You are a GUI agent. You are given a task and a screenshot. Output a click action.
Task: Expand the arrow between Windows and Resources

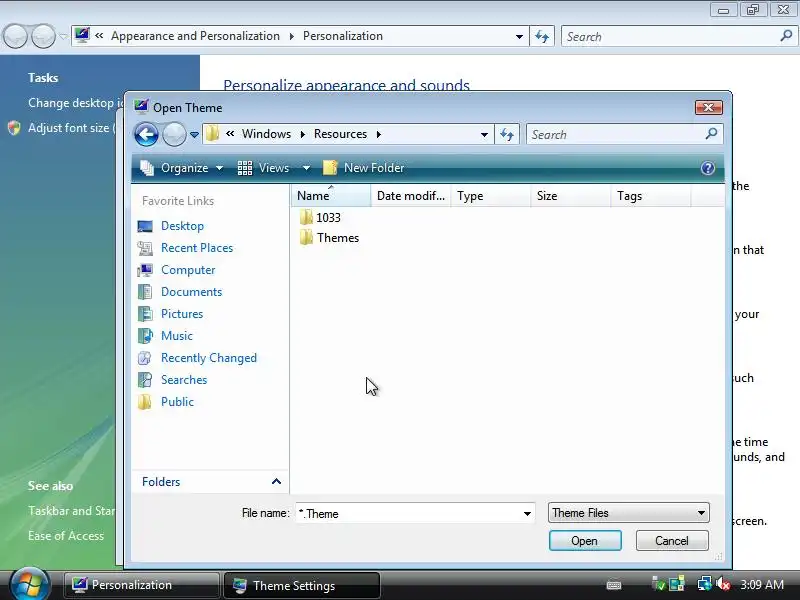(303, 135)
